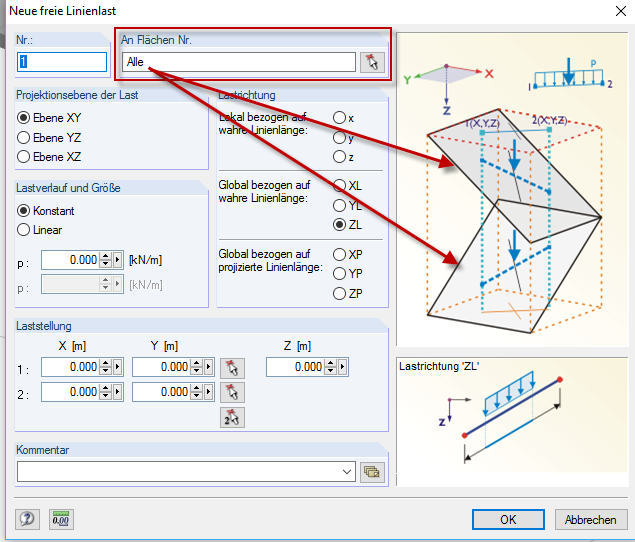Viewport: 635px width, 542px height.
Task: Click the spinner of Y coordinate row 1
Action: [x=197, y=367]
